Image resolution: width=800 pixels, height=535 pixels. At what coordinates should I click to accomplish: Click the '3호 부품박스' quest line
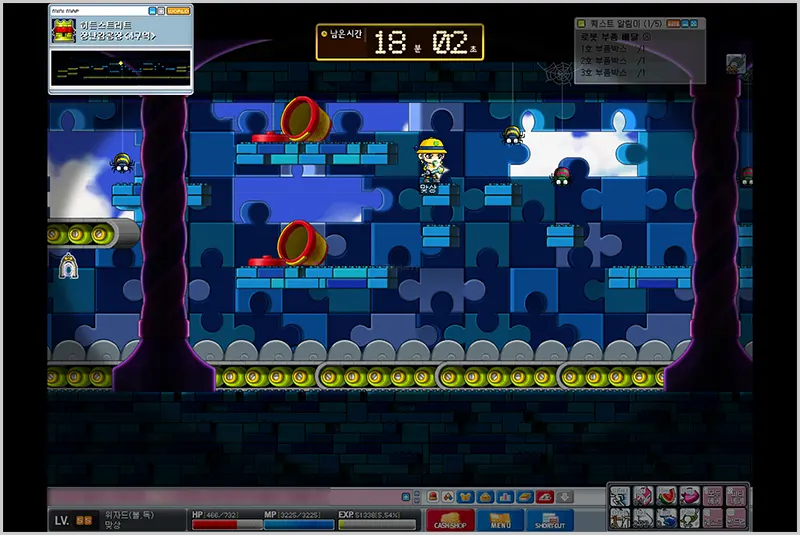[612, 73]
